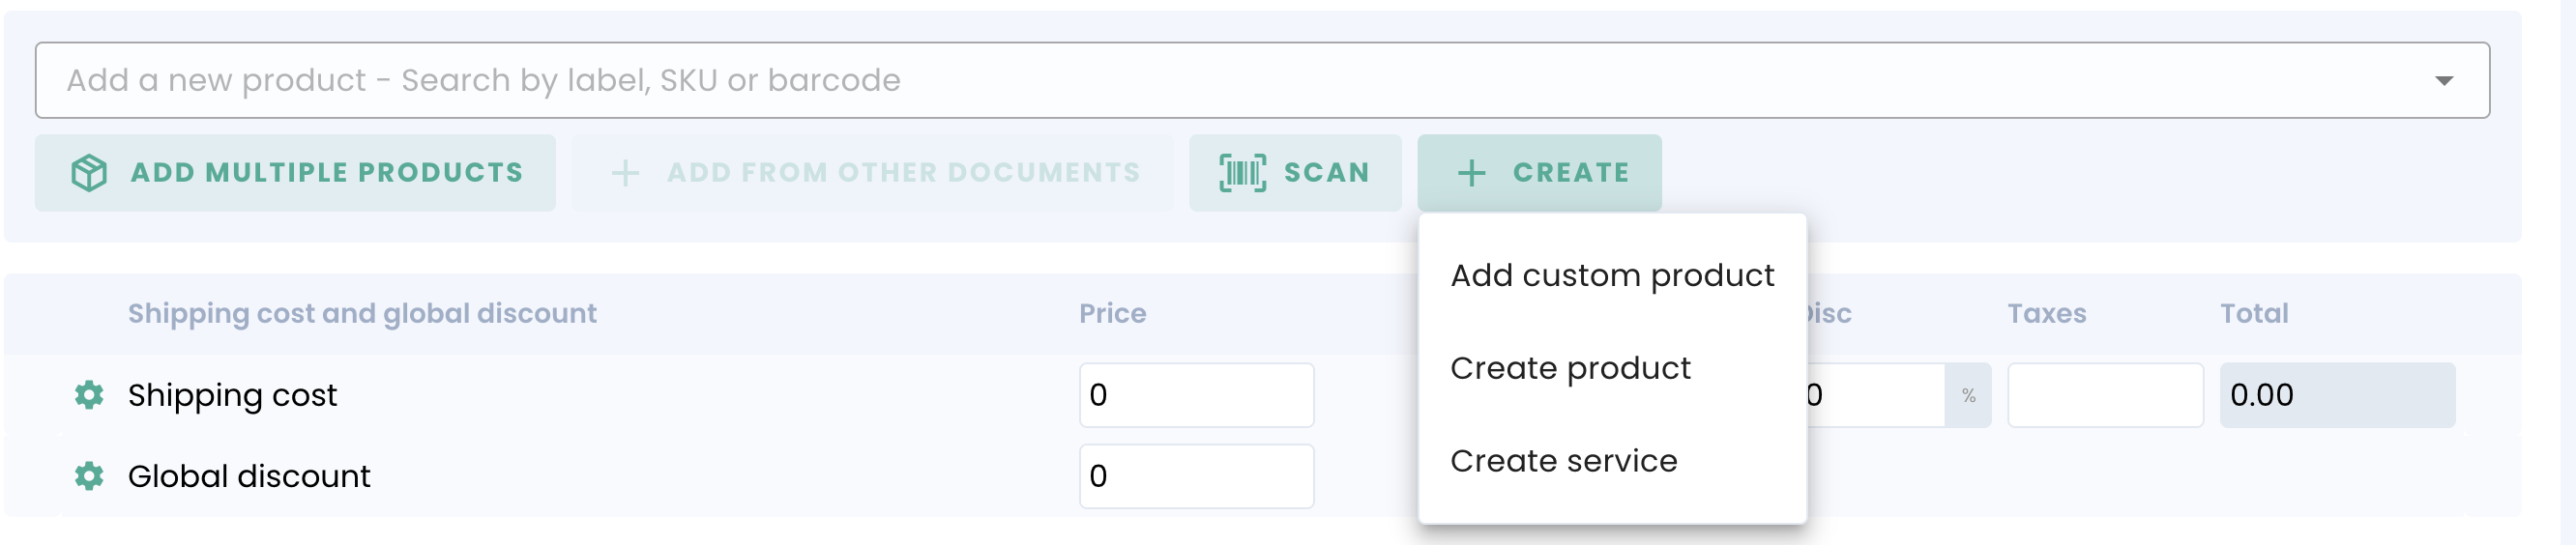
Task: Click the Shipping cost taxes field
Action: (2104, 395)
